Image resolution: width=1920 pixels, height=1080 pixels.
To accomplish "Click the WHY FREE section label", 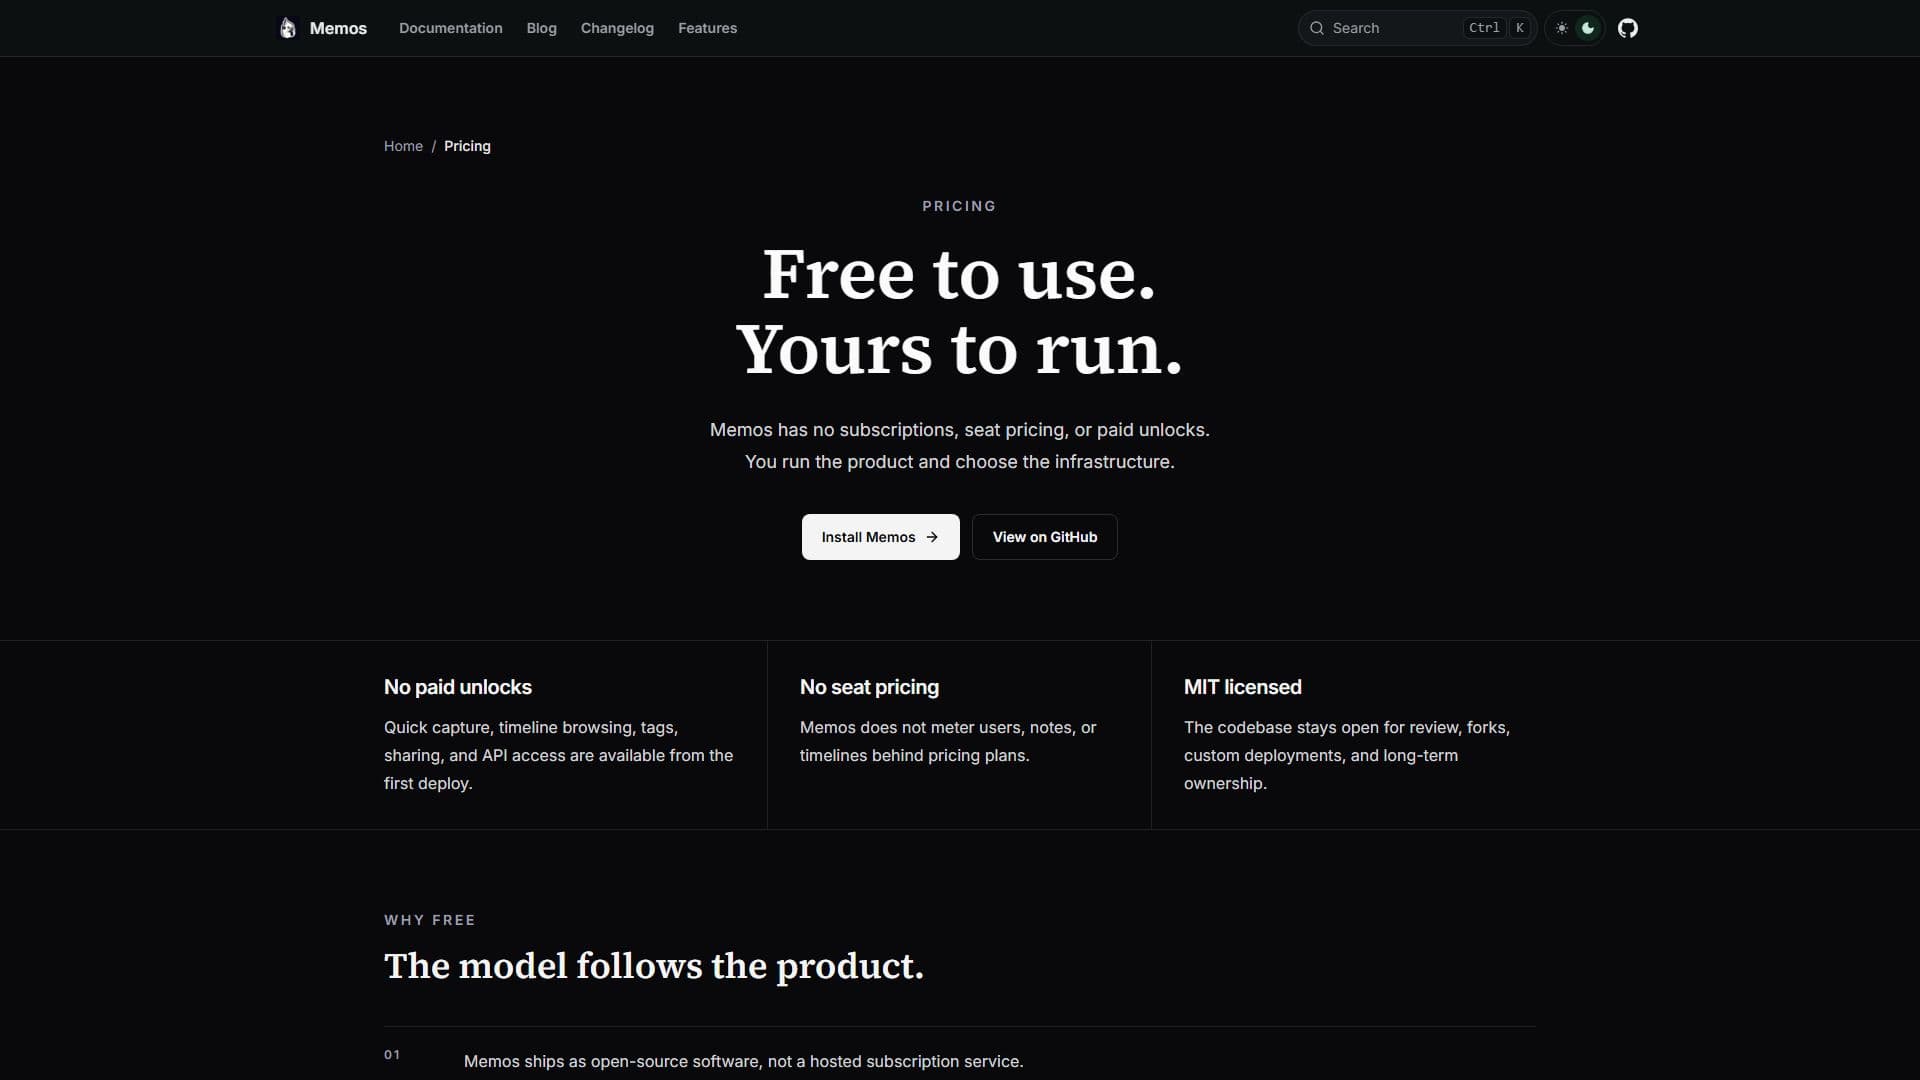I will click(x=429, y=920).
